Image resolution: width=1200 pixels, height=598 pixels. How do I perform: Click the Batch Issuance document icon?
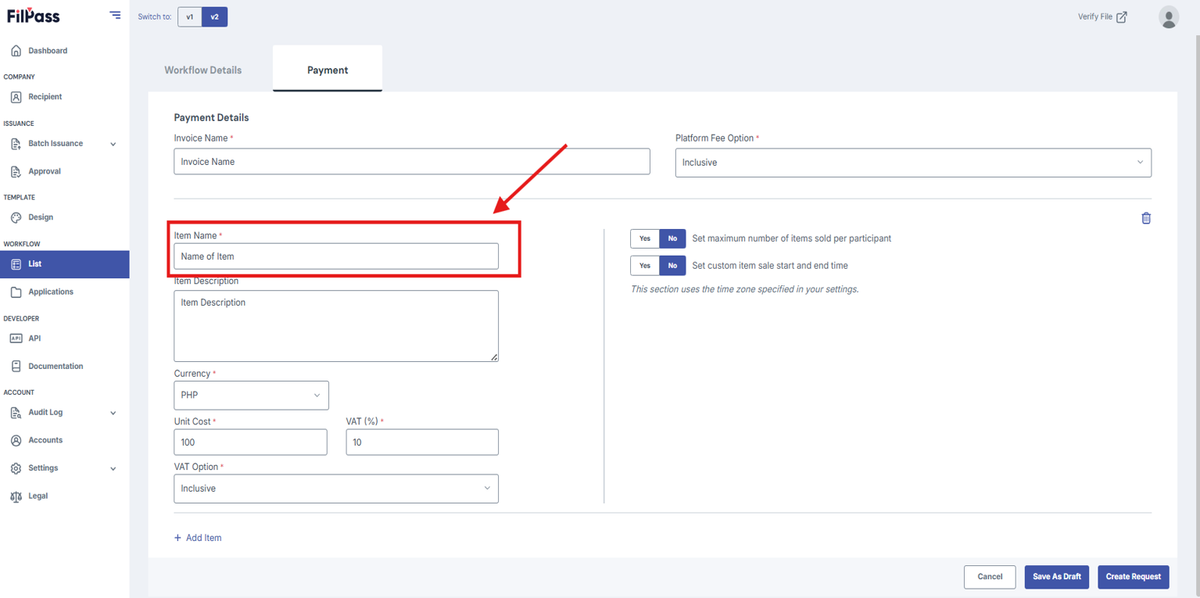[16, 144]
